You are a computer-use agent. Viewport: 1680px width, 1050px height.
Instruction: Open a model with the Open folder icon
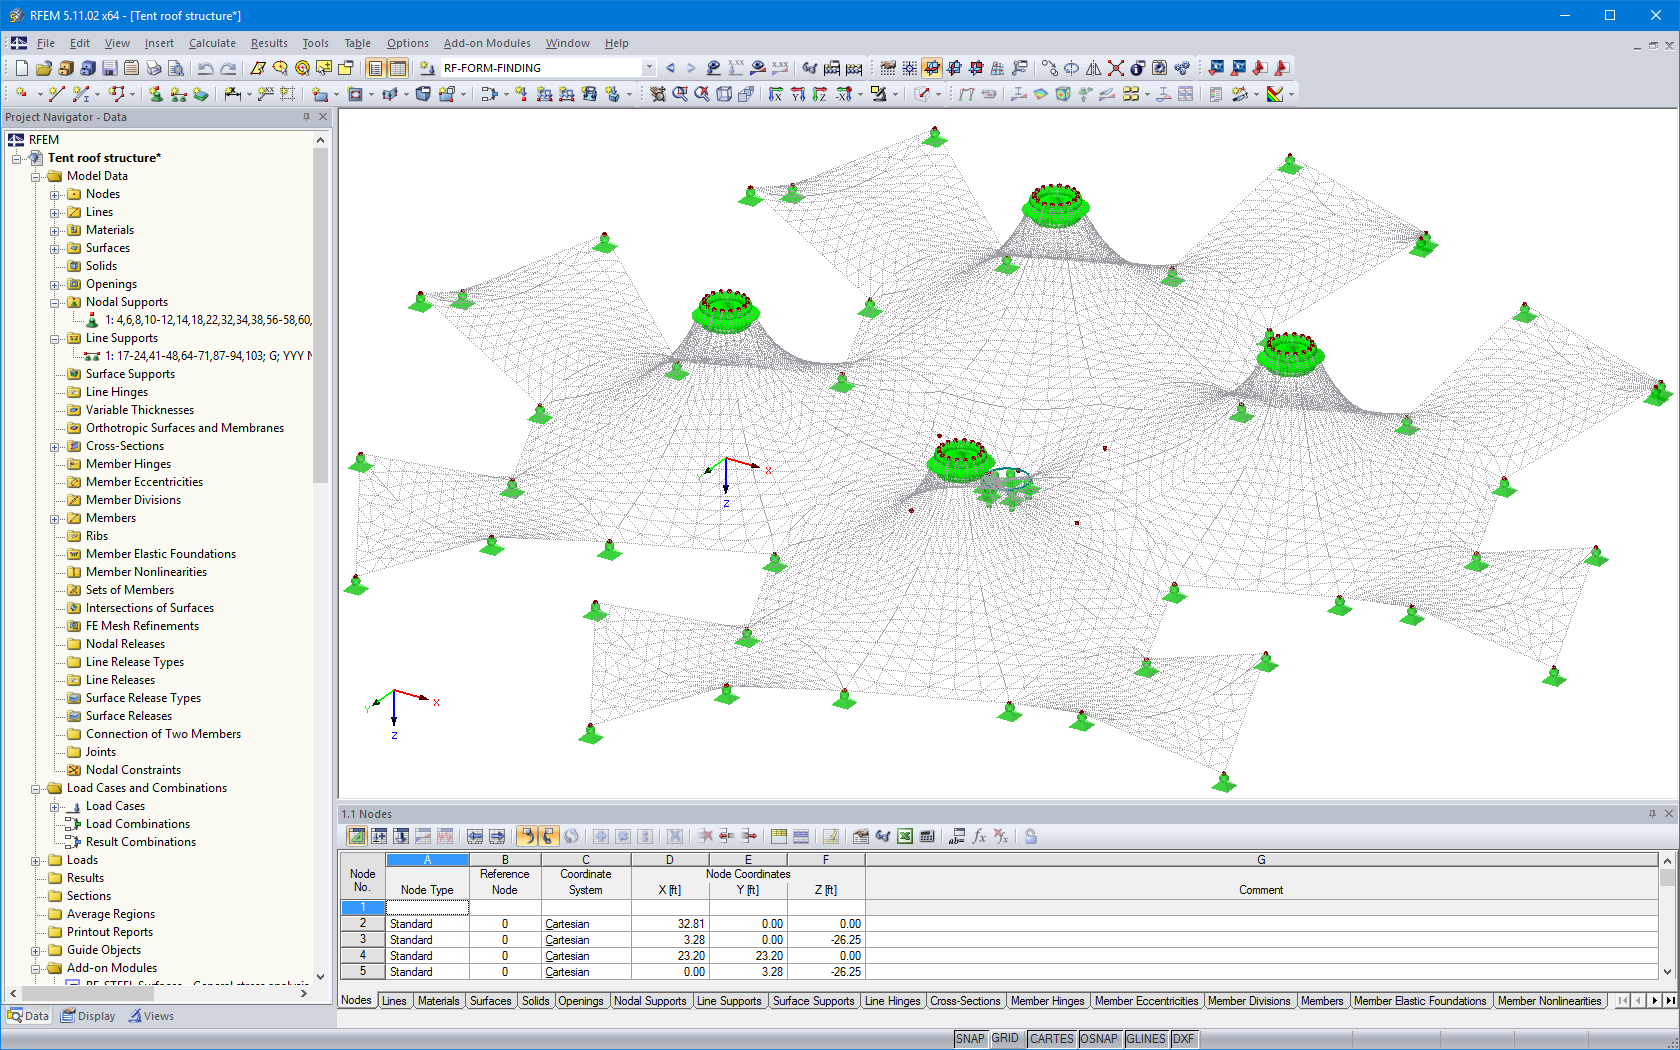[x=44, y=68]
